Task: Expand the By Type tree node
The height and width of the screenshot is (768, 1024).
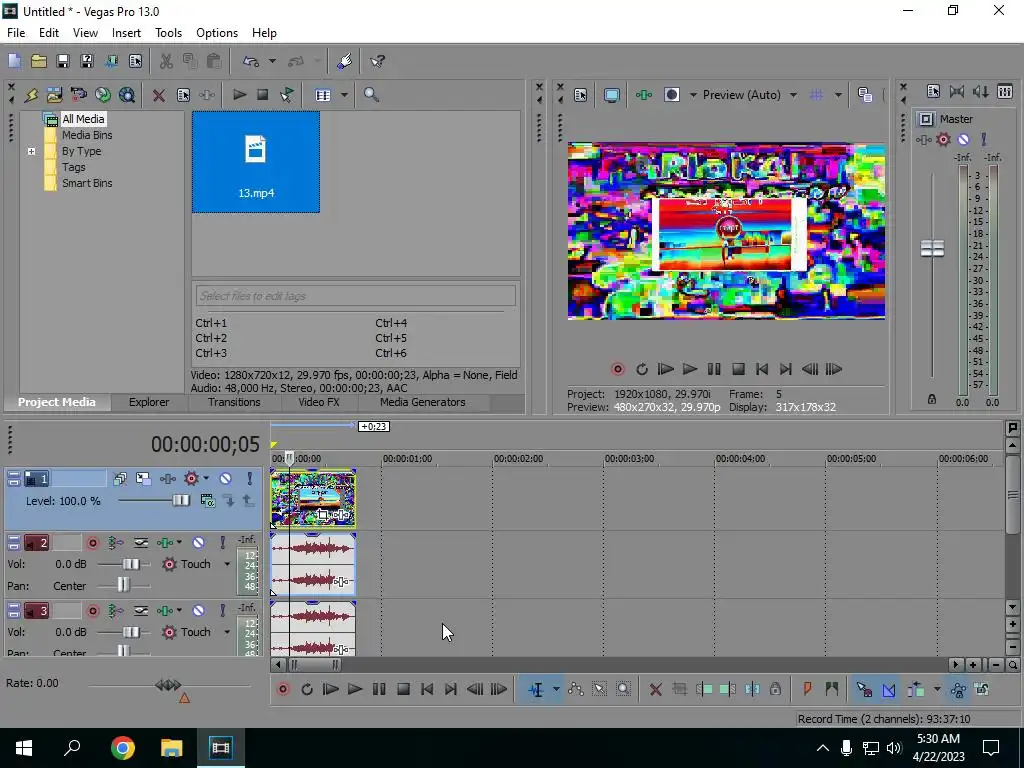Action: pyautogui.click(x=31, y=152)
